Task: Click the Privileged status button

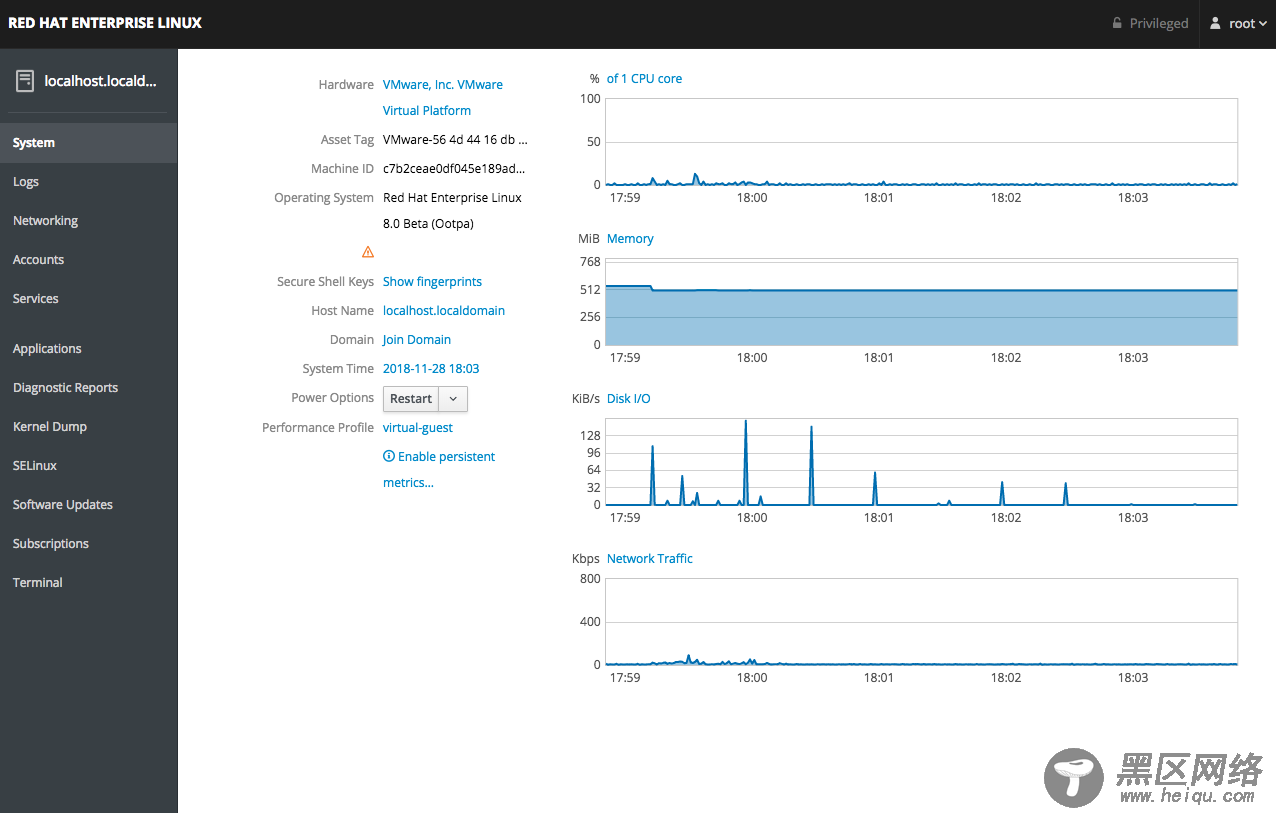Action: point(1150,24)
